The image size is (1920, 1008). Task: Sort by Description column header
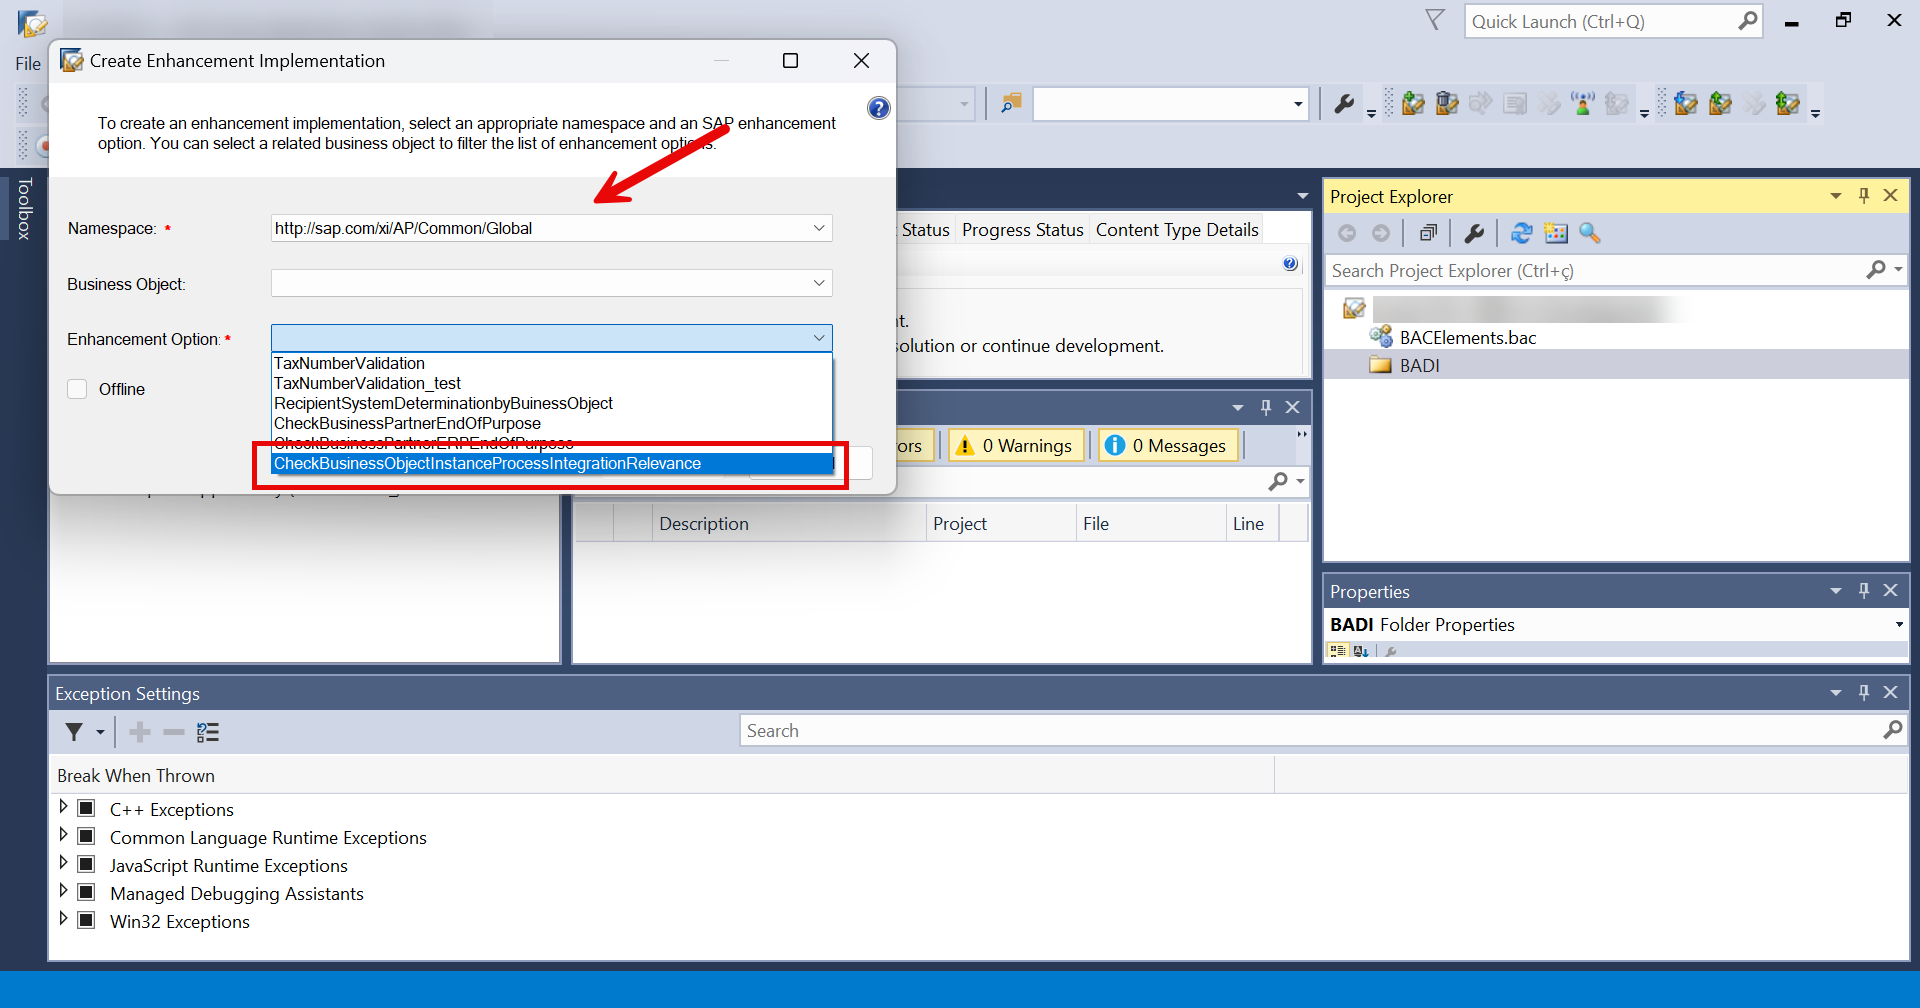coord(789,523)
